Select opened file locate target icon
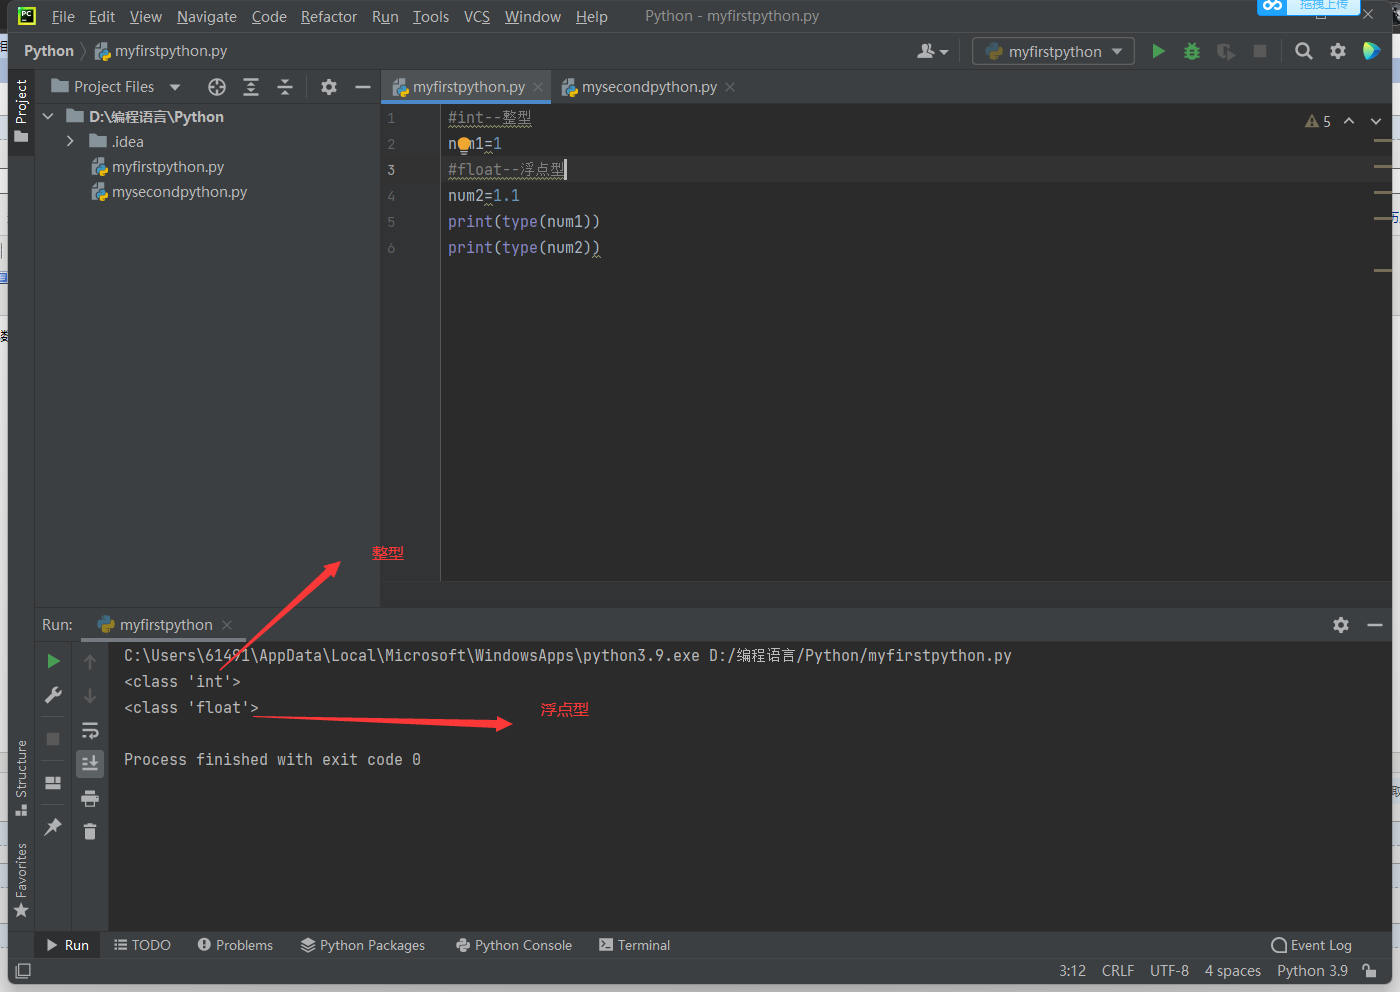The height and width of the screenshot is (992, 1400). click(x=217, y=87)
